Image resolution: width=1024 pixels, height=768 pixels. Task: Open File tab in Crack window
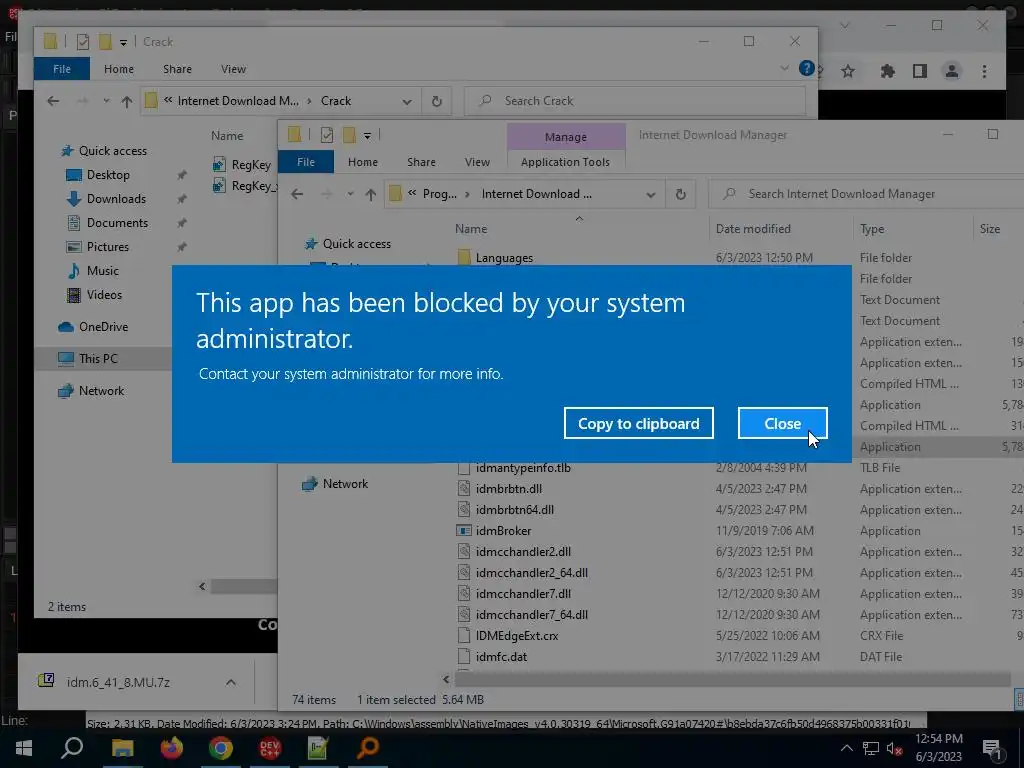tap(61, 69)
